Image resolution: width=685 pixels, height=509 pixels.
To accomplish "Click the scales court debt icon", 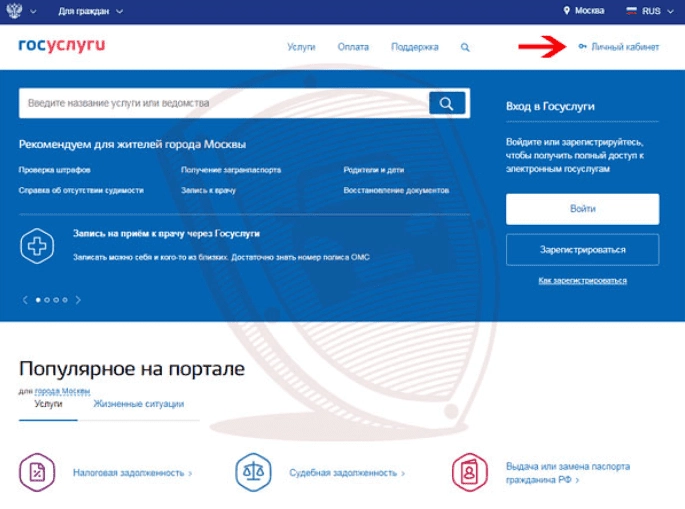I will [x=253, y=472].
